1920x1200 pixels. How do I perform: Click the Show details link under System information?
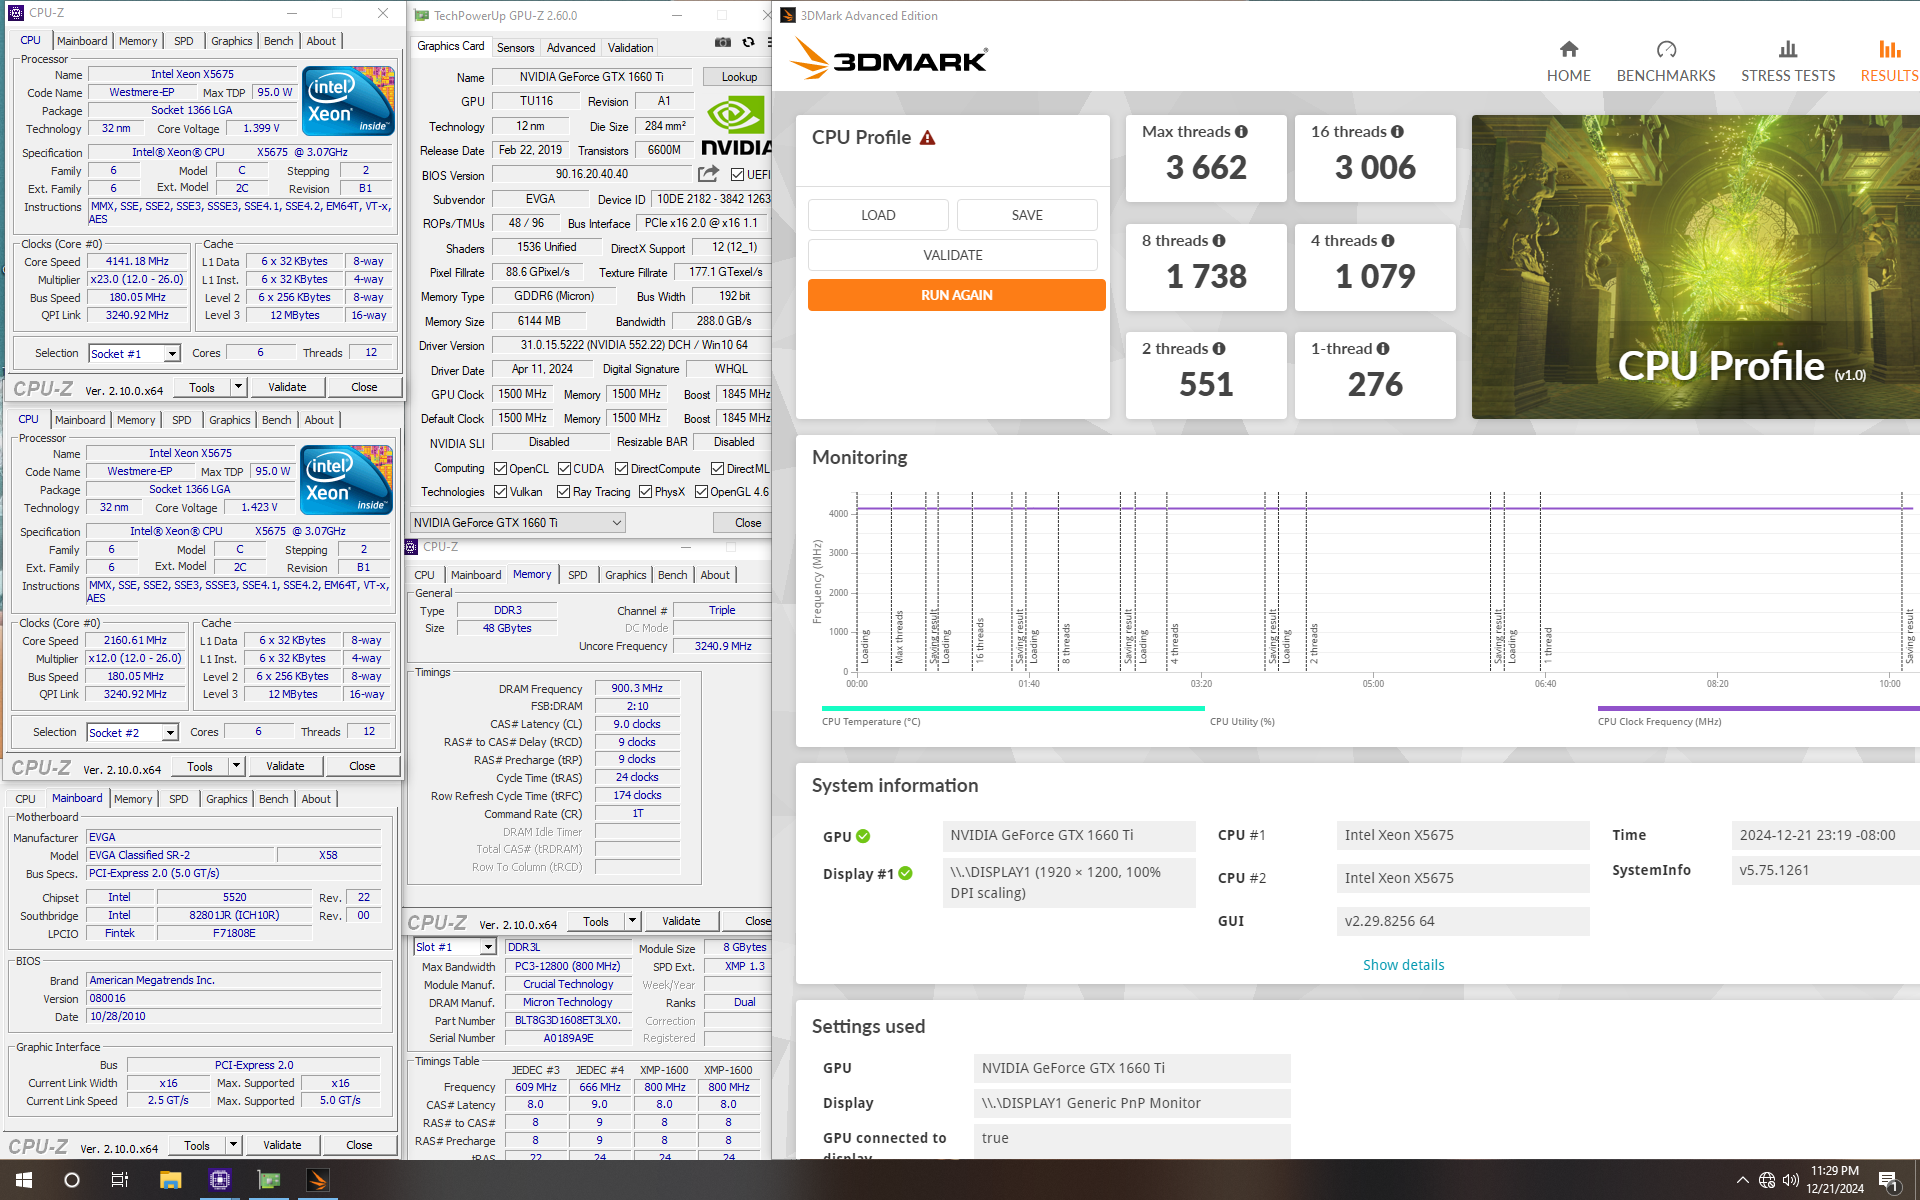[1403, 965]
